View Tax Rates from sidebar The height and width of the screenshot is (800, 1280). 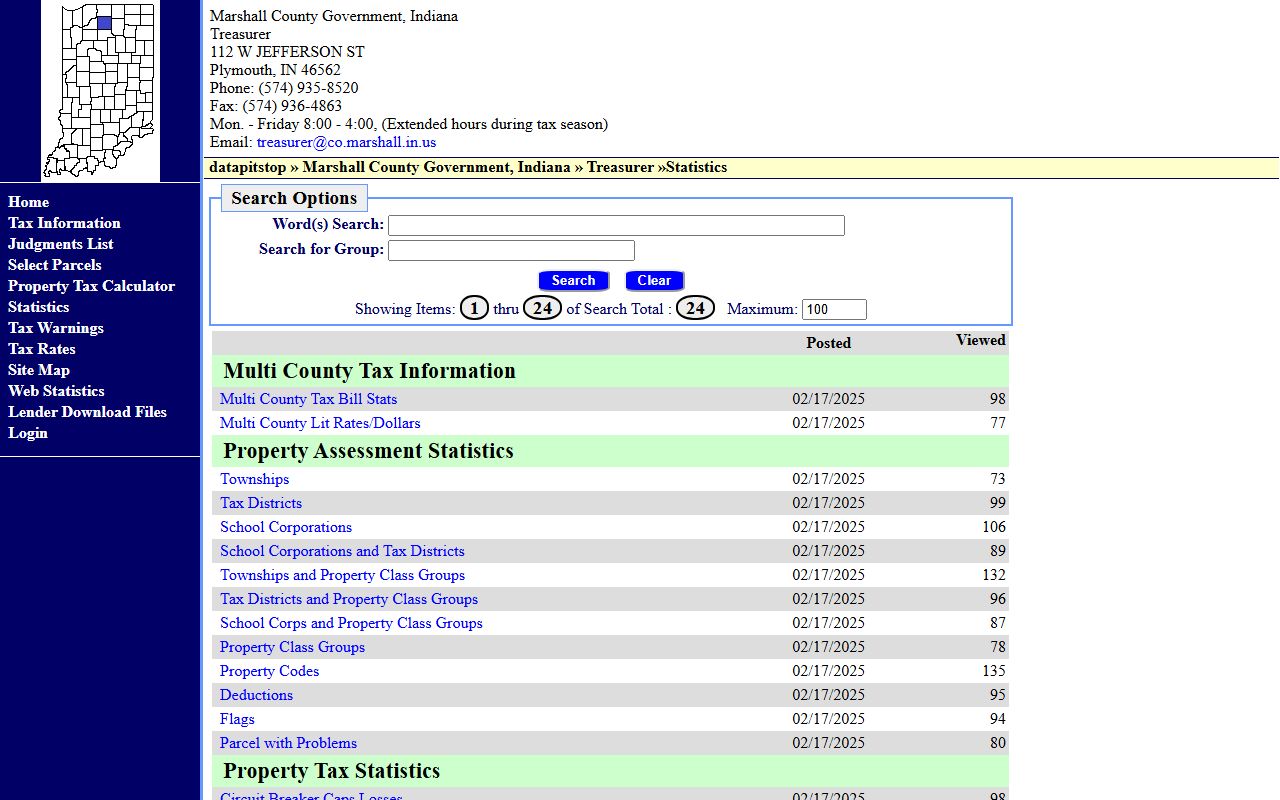tap(41, 349)
